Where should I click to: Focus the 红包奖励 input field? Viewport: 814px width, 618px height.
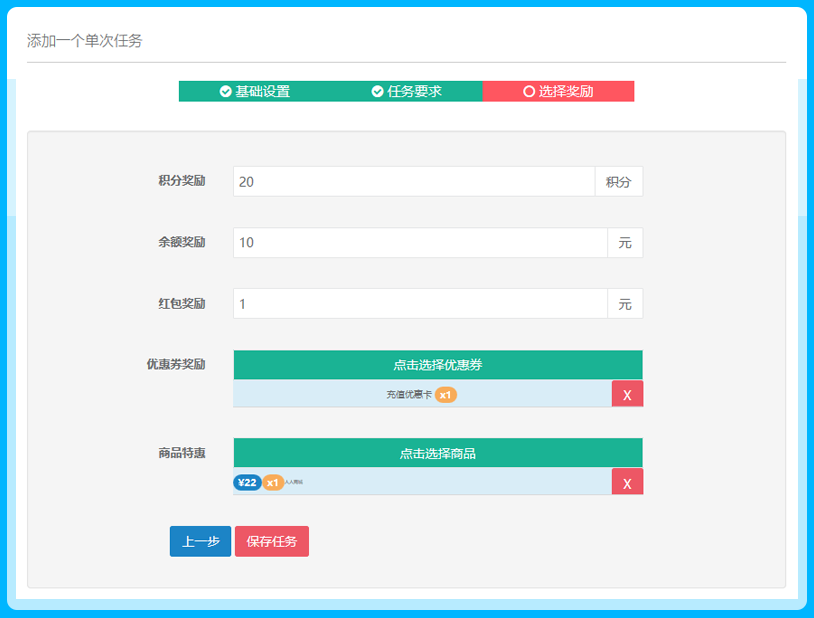coord(419,304)
